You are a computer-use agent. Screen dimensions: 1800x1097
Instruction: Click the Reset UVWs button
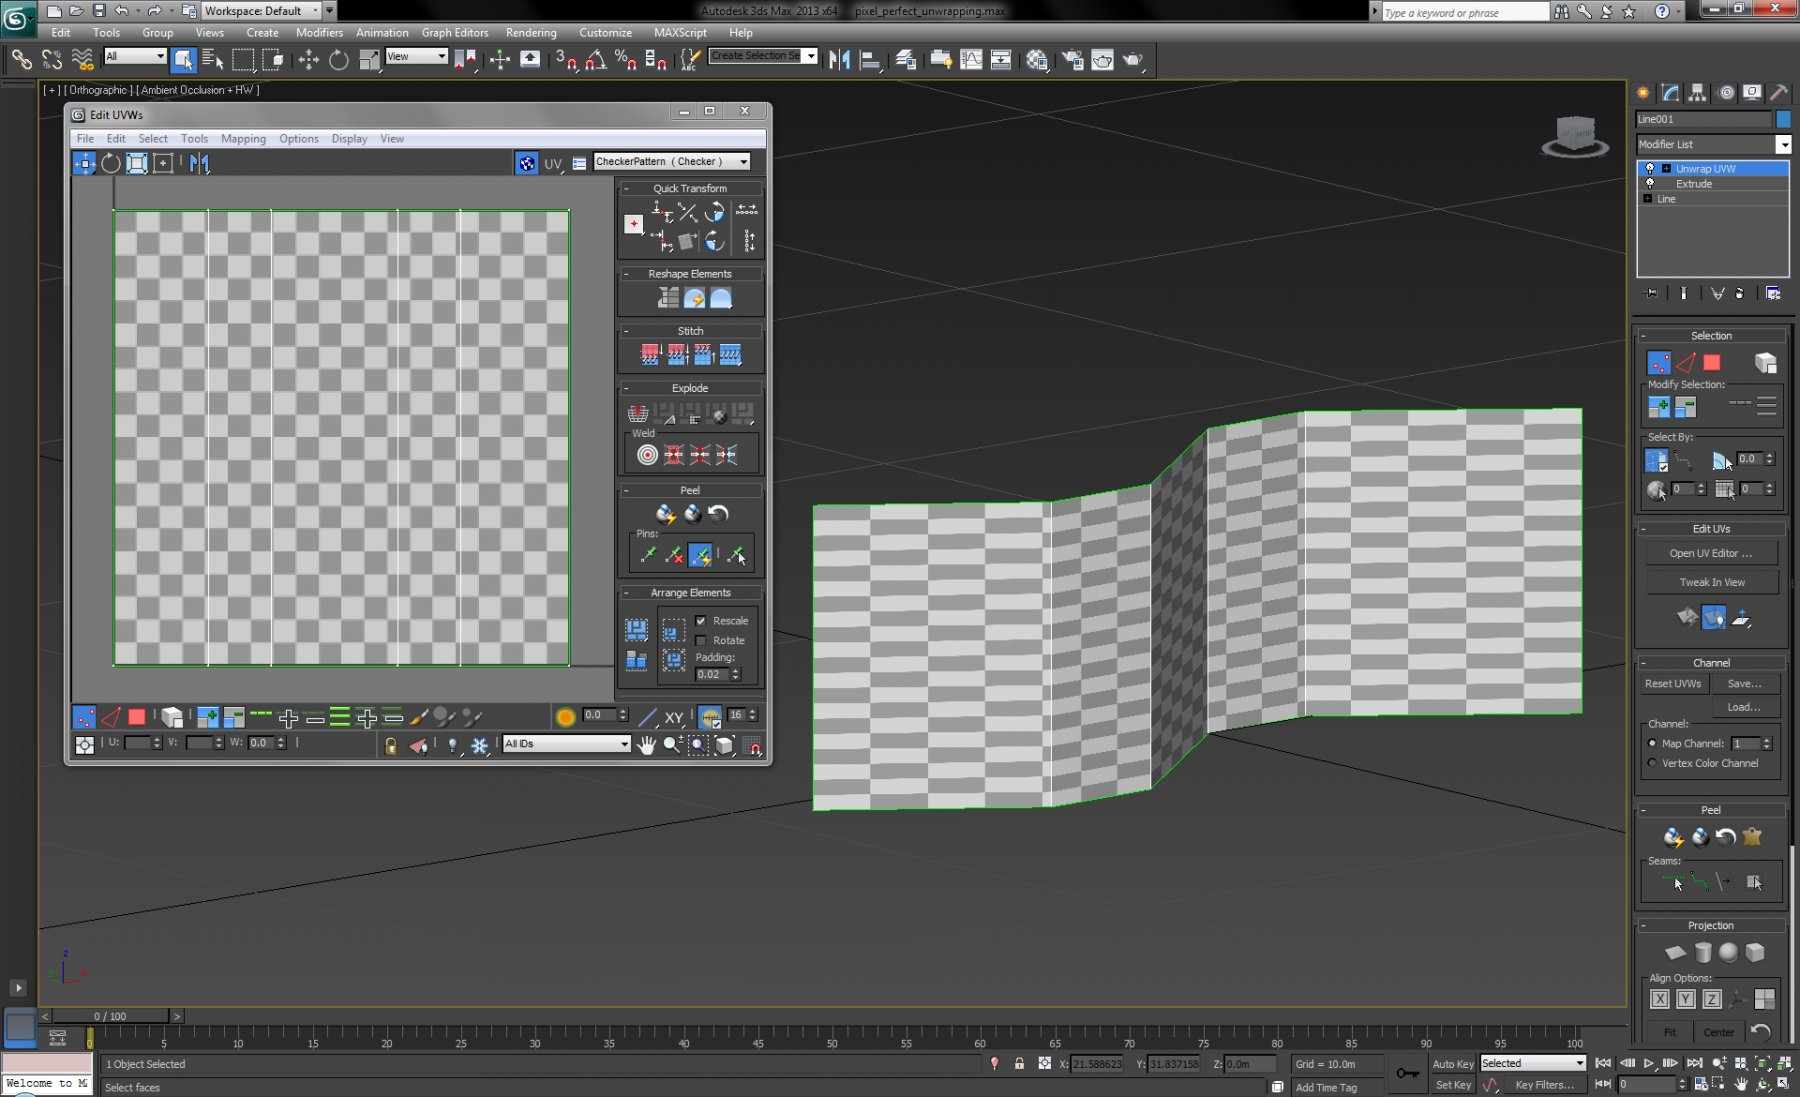[x=1672, y=683]
